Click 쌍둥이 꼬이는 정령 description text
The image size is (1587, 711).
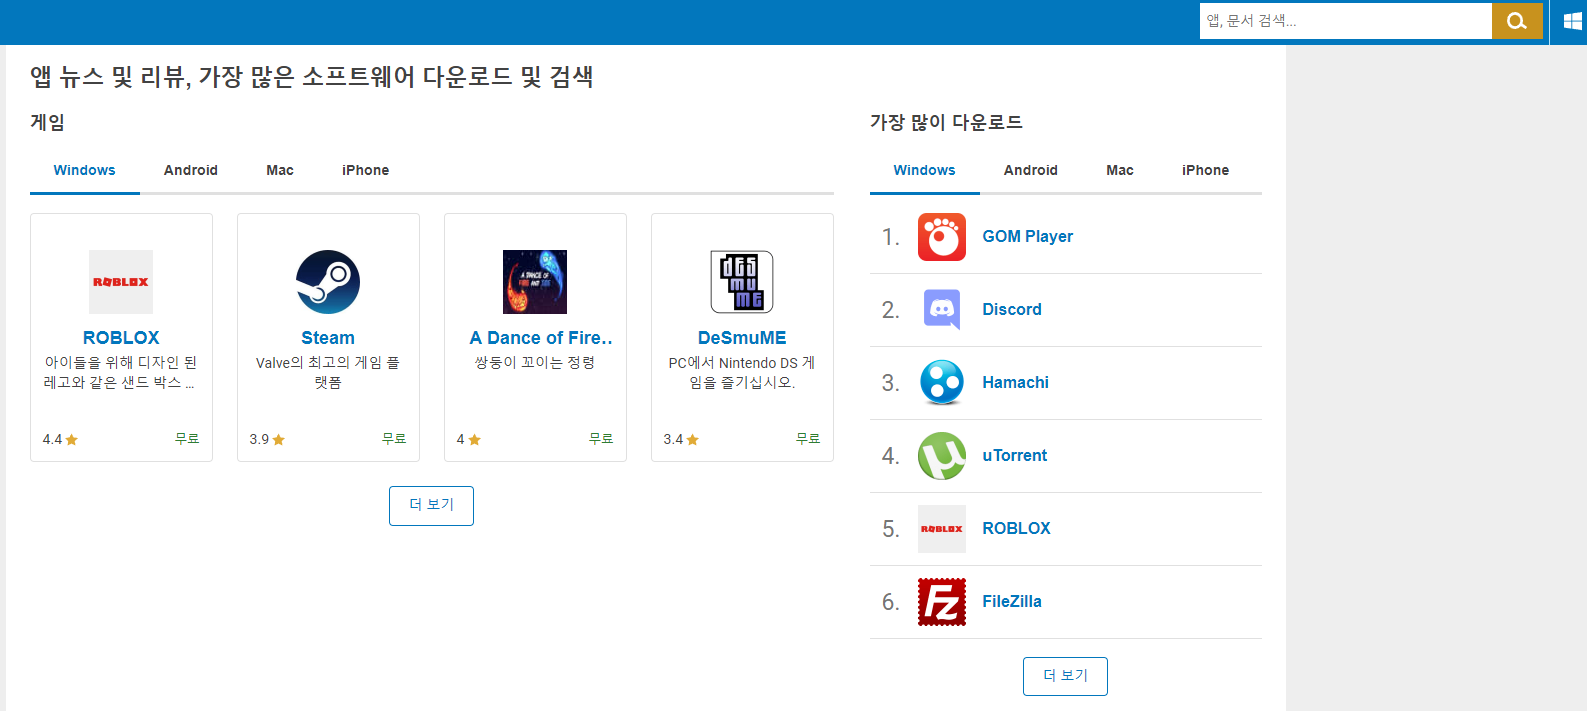point(535,363)
